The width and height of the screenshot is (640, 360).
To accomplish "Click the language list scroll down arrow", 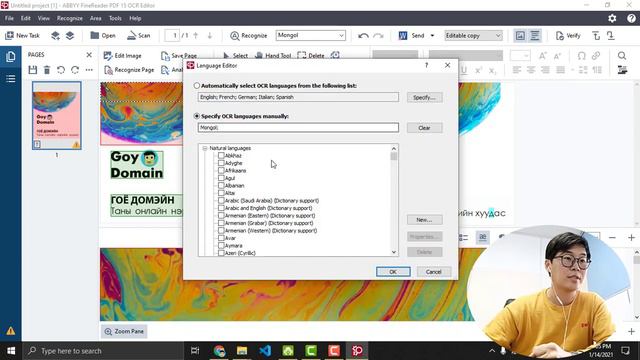I will click(394, 252).
